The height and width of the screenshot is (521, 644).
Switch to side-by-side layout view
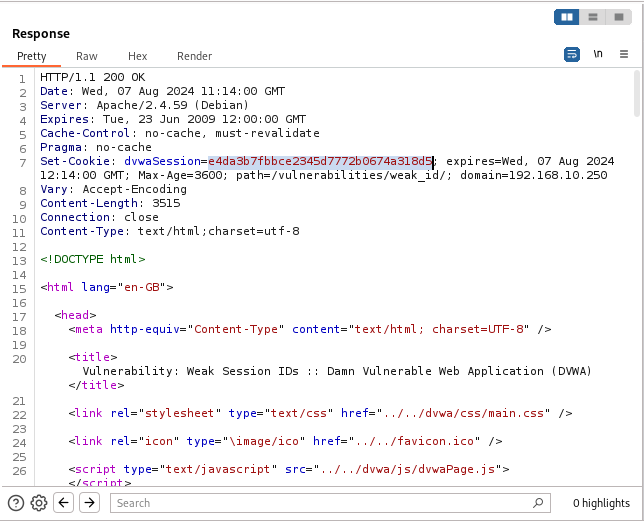tap(567, 17)
